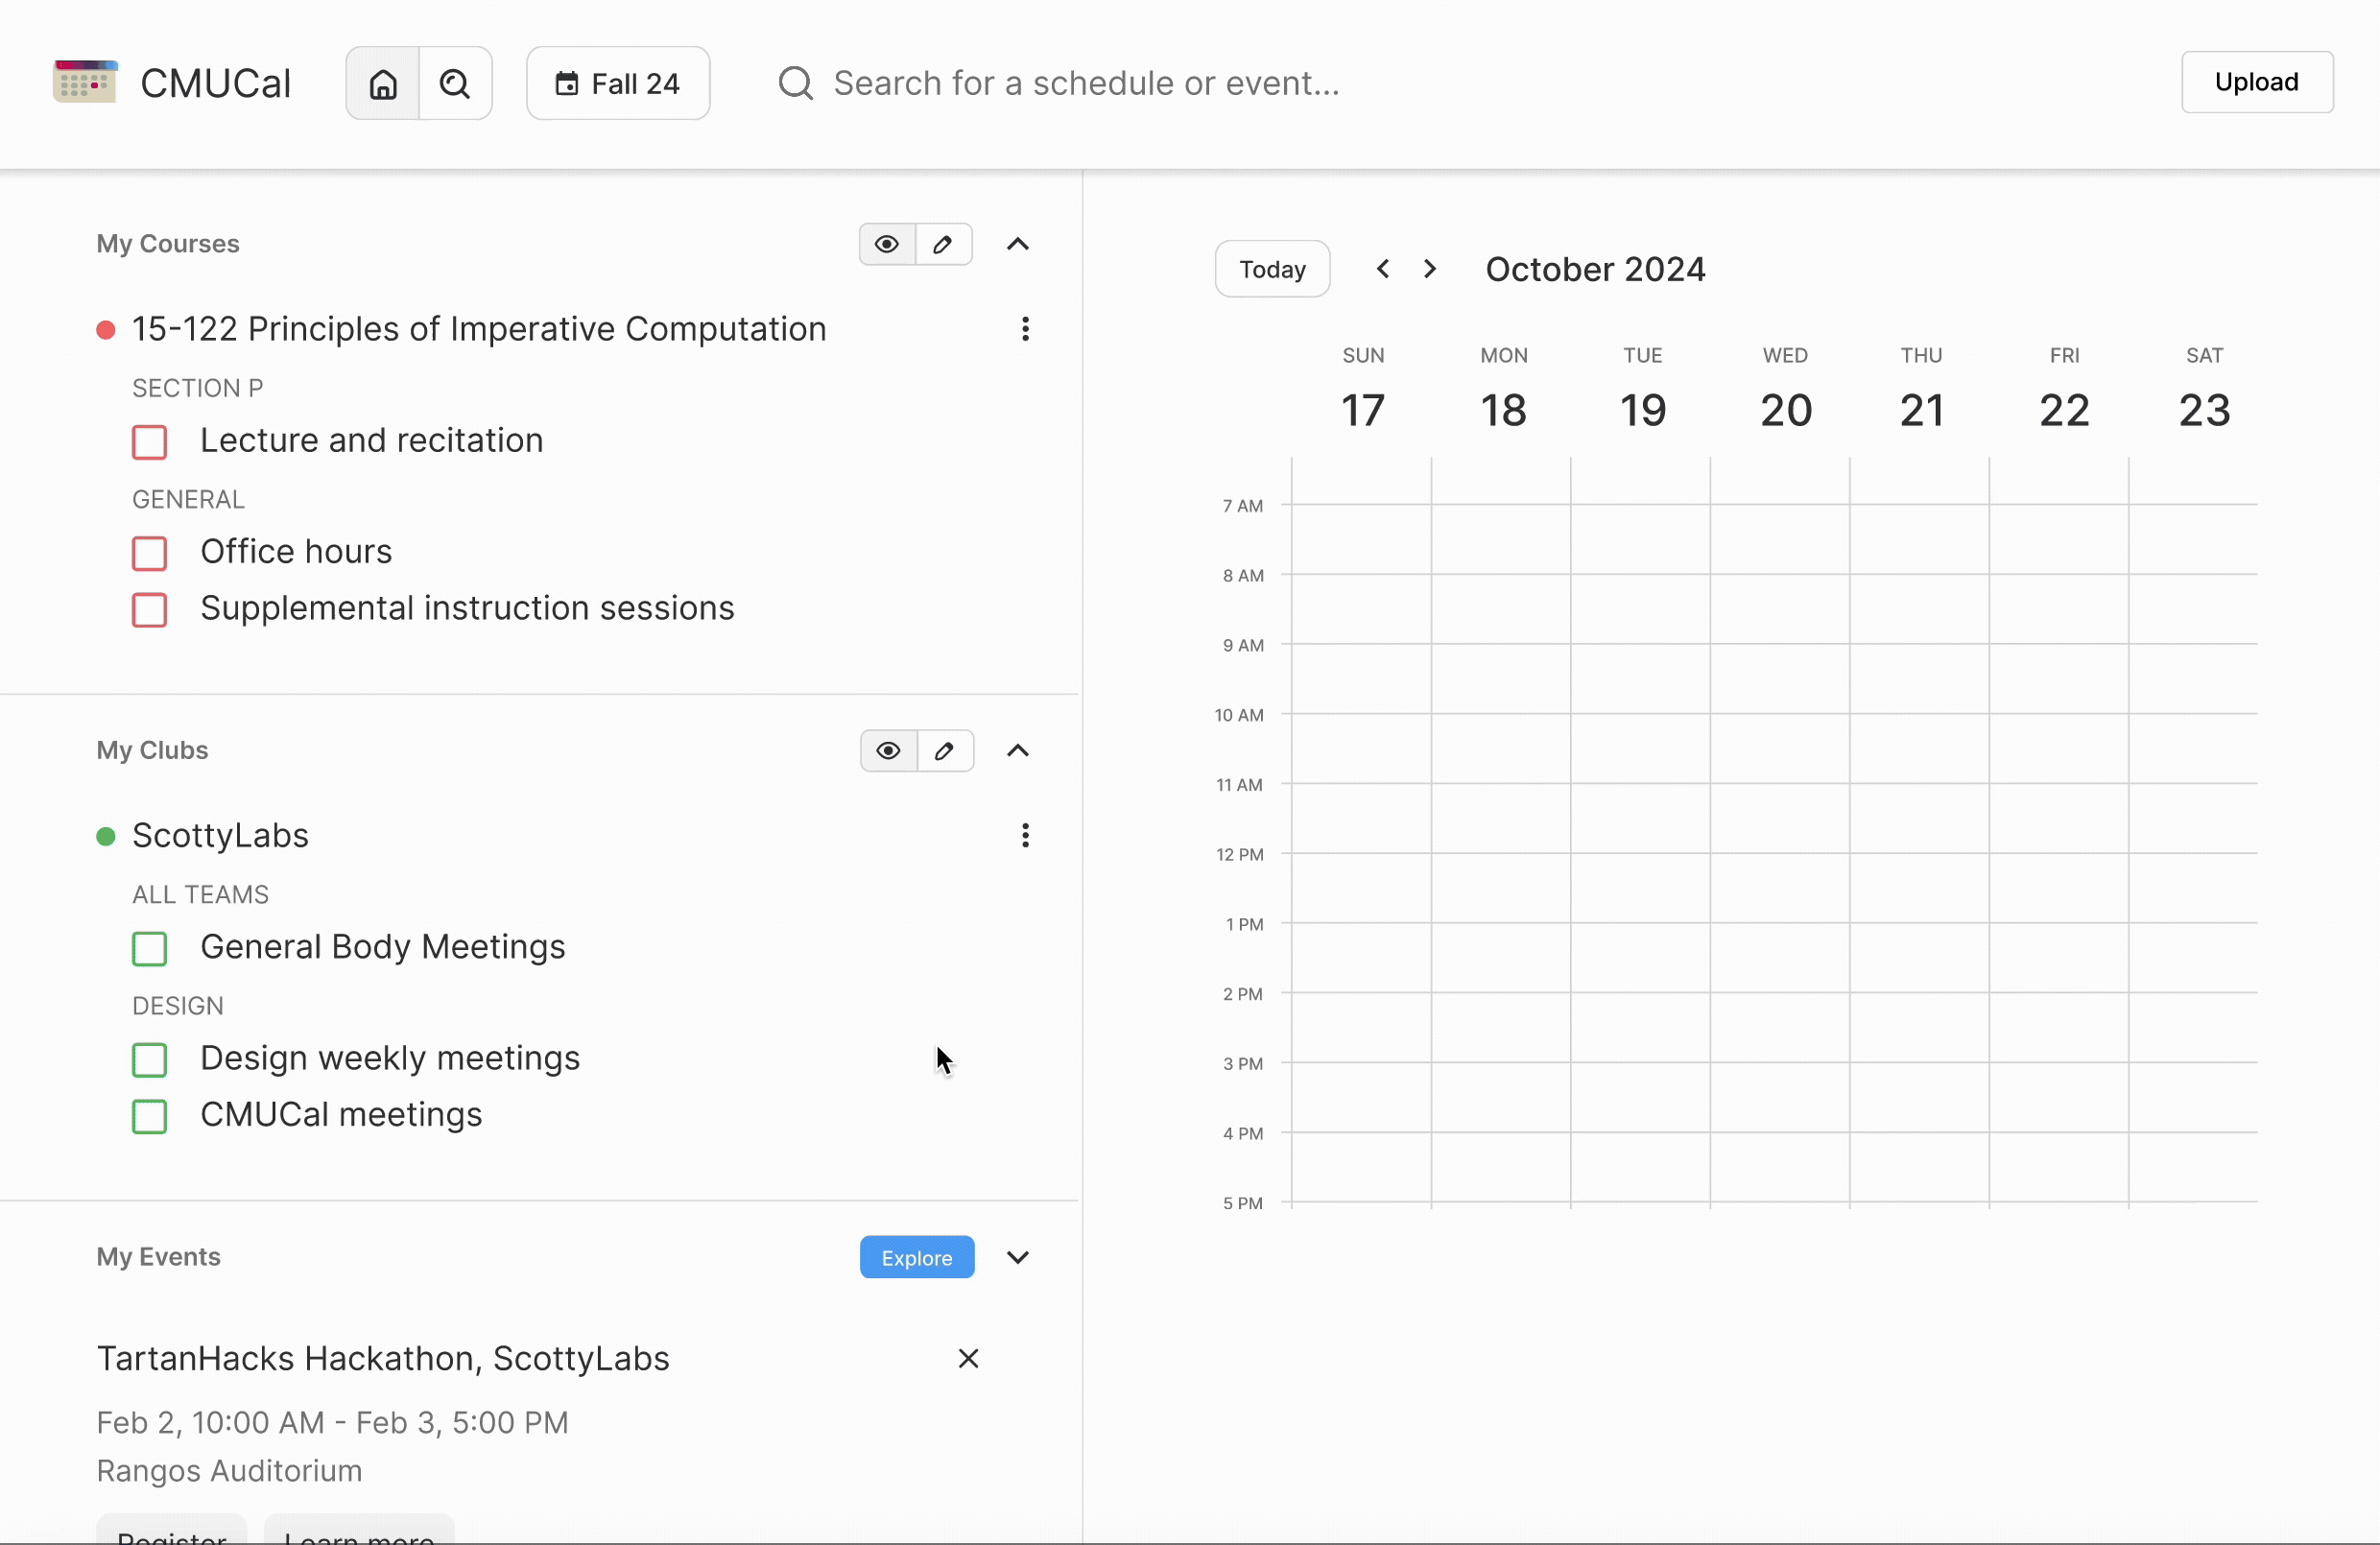2380x1545 pixels.
Task: Open three-dot menu for ScottyLabs
Action: click(x=1025, y=836)
